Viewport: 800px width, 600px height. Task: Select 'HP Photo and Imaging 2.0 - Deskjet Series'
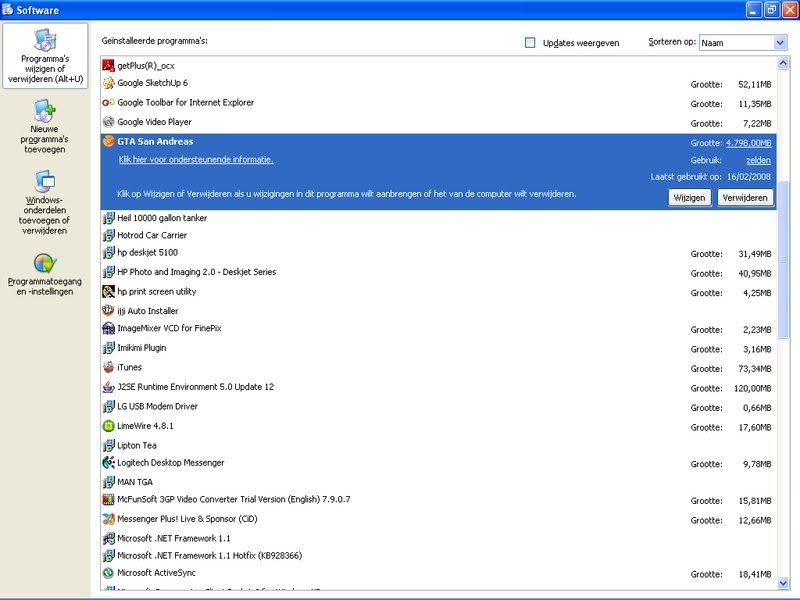tap(196, 272)
